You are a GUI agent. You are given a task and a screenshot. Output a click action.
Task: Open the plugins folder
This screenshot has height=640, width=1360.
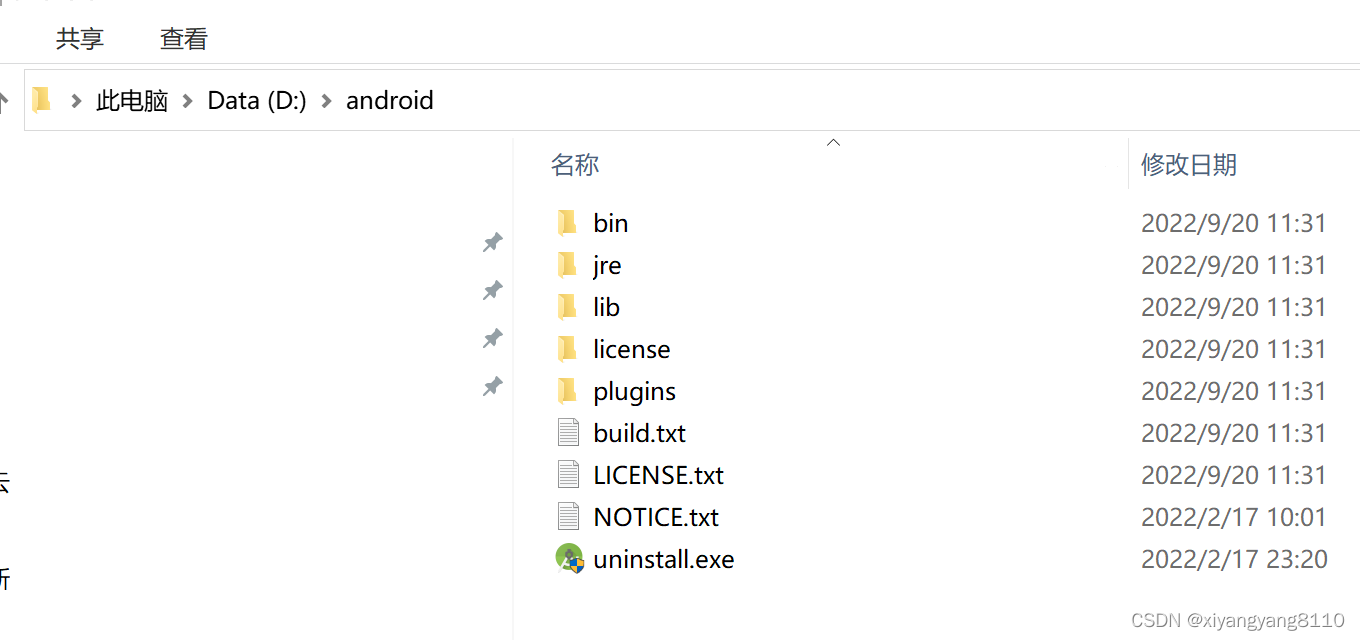(x=634, y=390)
